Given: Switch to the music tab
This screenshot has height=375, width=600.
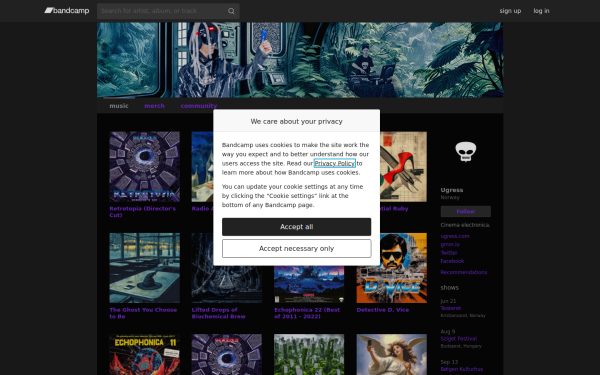Looking at the screenshot, I should (119, 106).
